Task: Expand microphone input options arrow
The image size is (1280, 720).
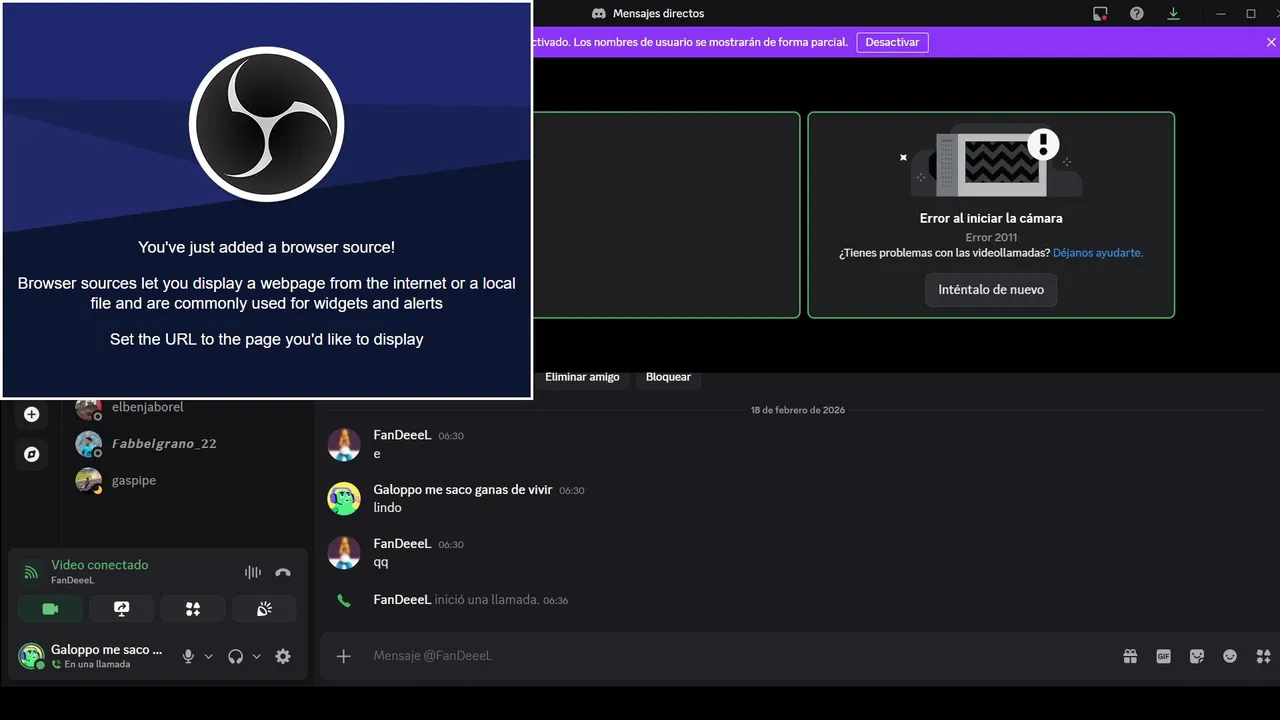Action: coord(208,656)
